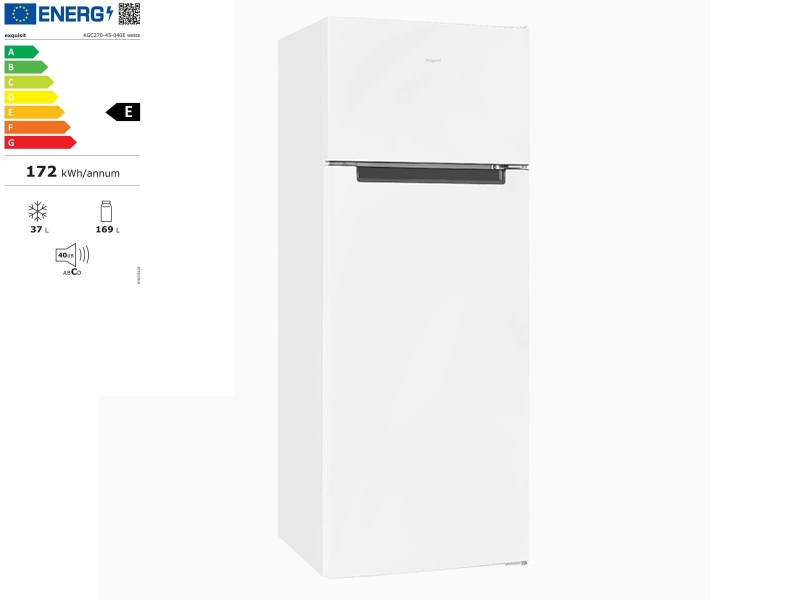This screenshot has height=600, width=800.
Task: Click the dark refrigerator door handle
Action: pyautogui.click(x=431, y=174)
